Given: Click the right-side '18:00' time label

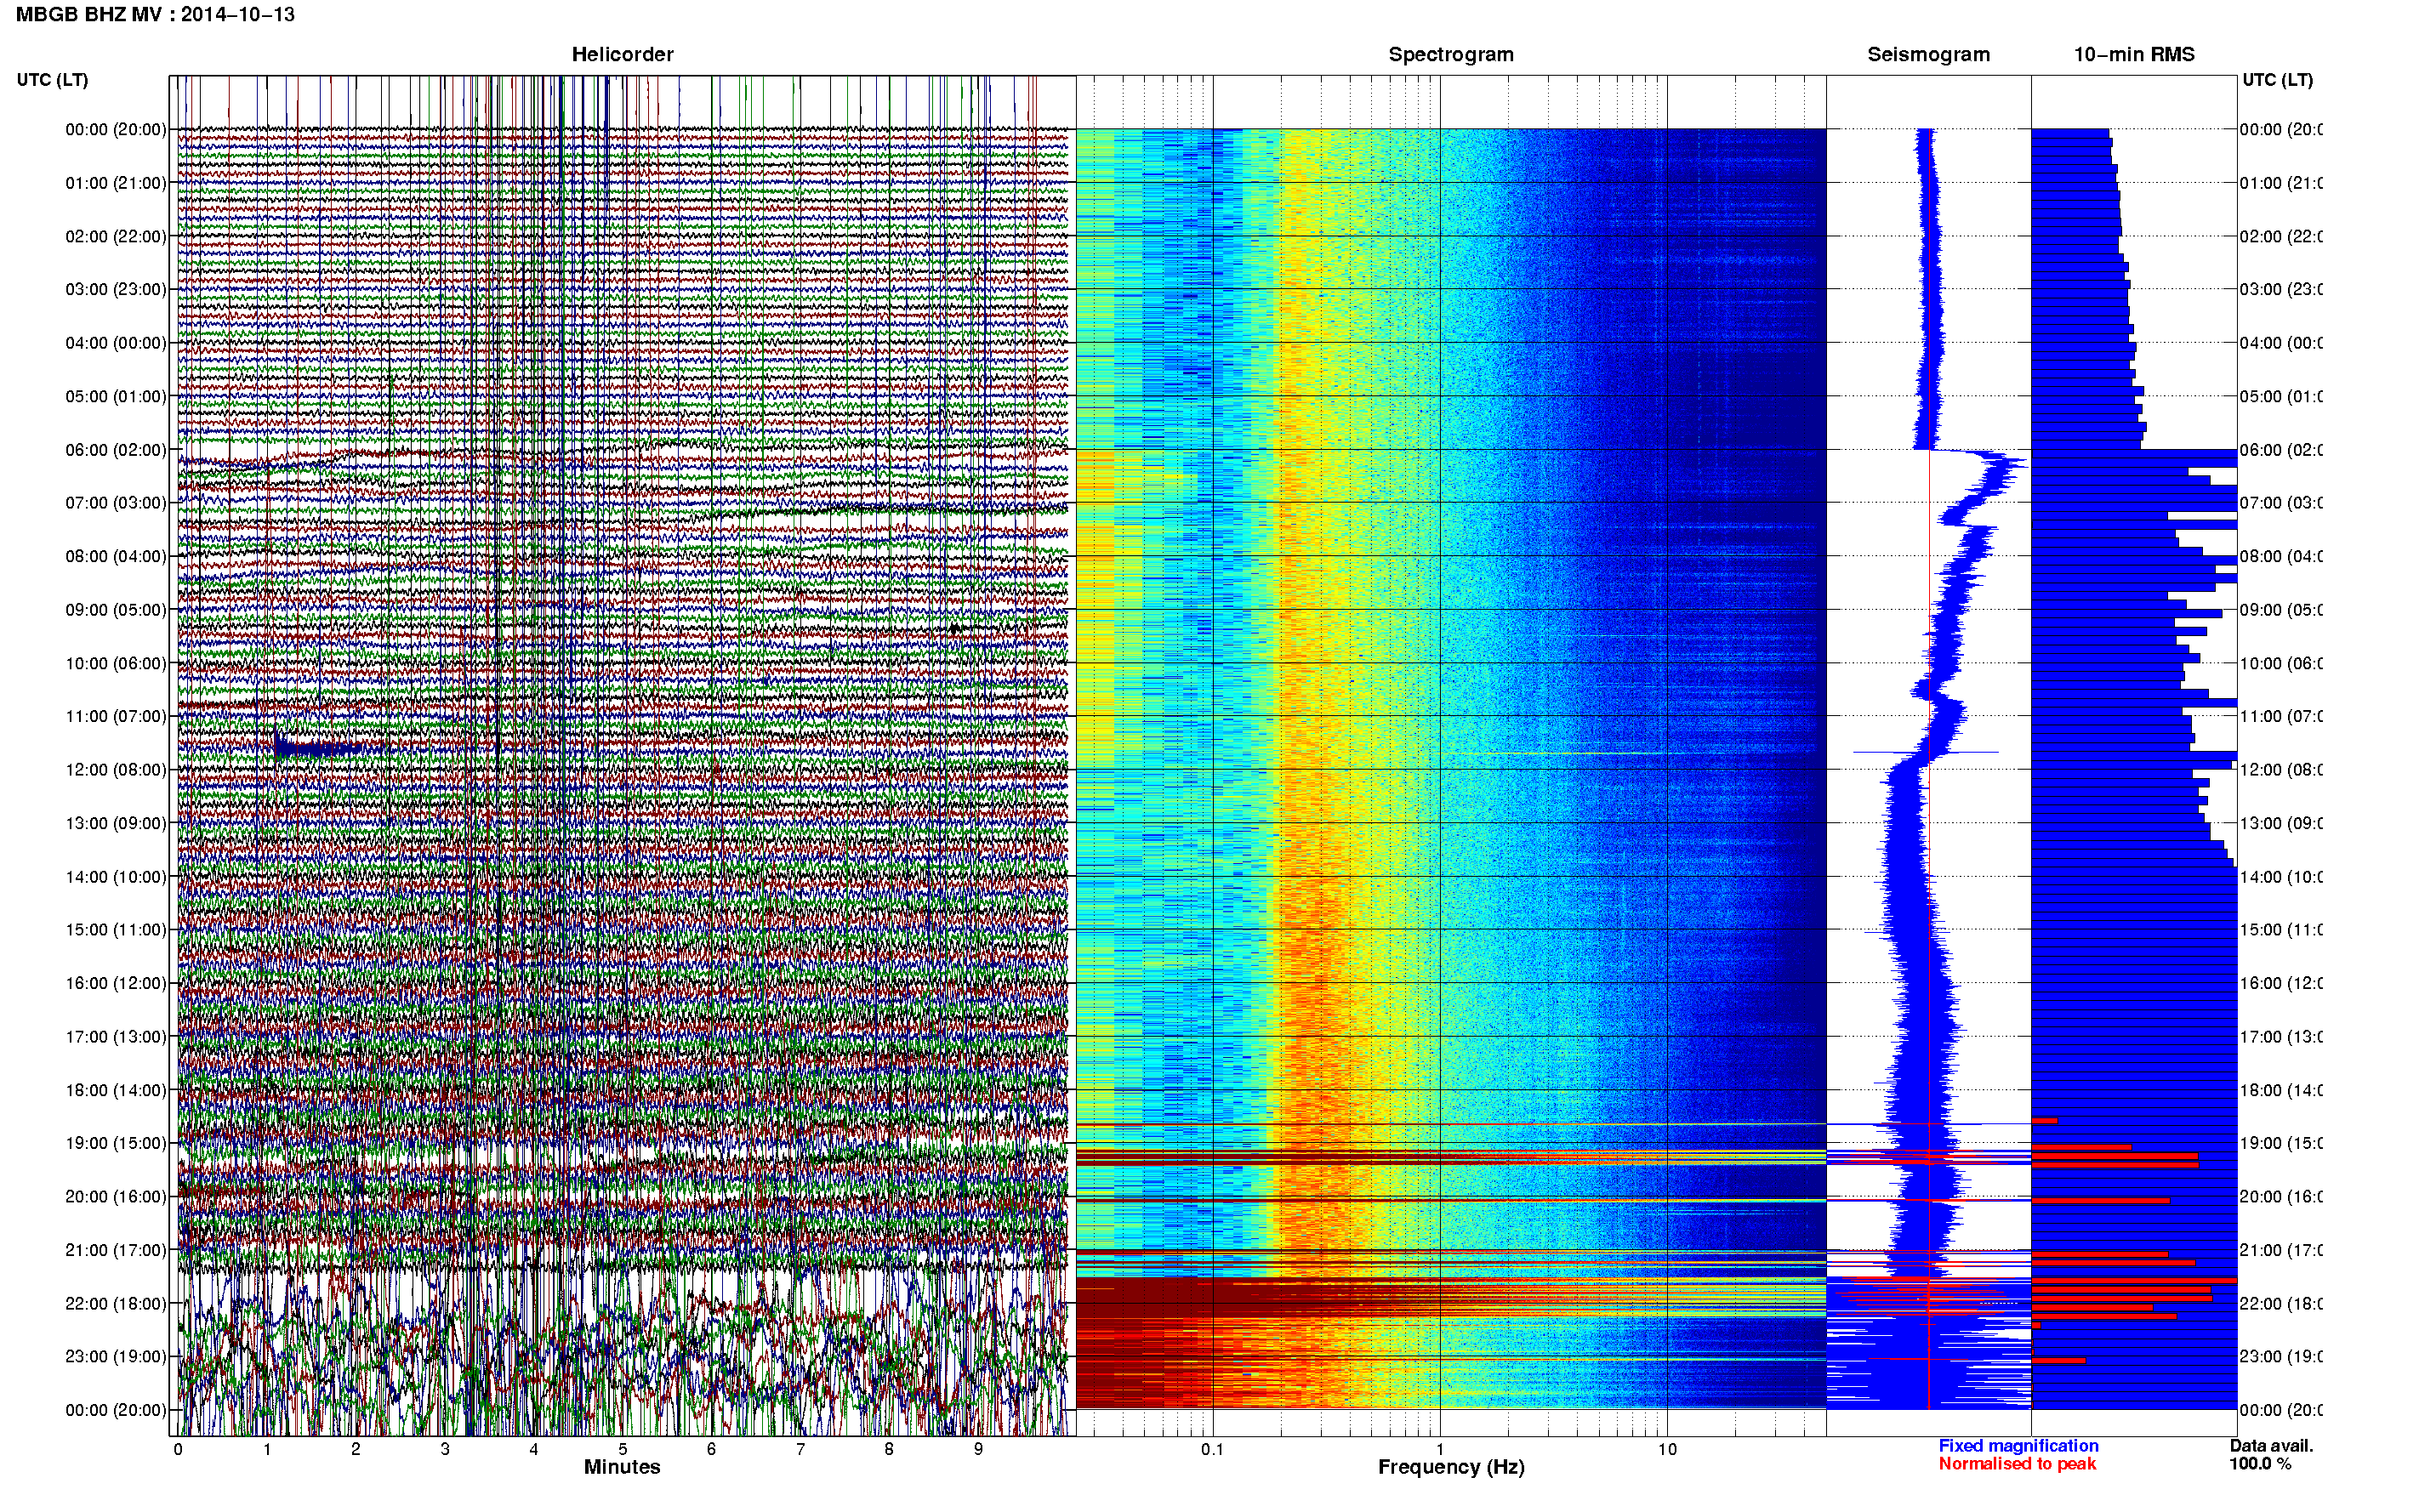Looking at the screenshot, I should click(2280, 1090).
